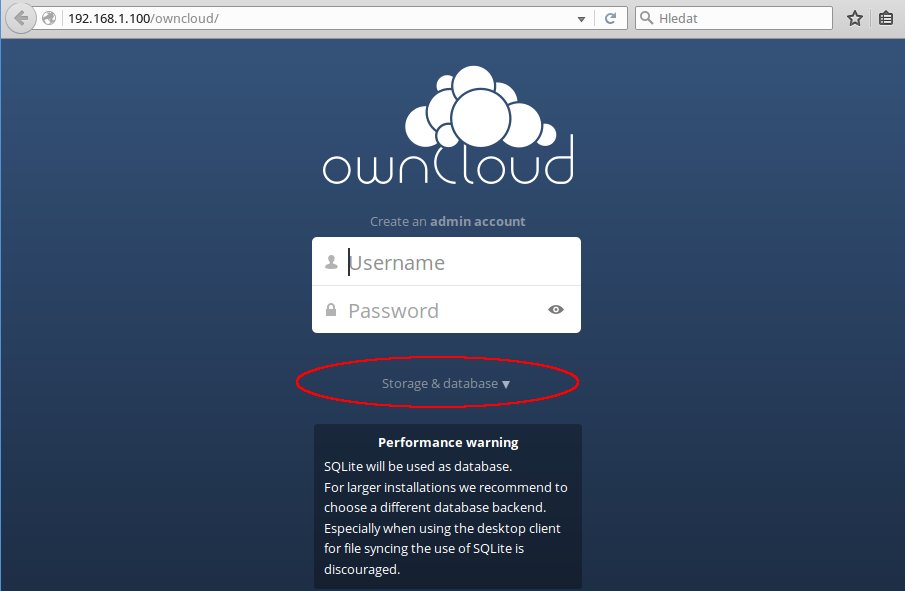Reload the ownCloud page

point(610,18)
